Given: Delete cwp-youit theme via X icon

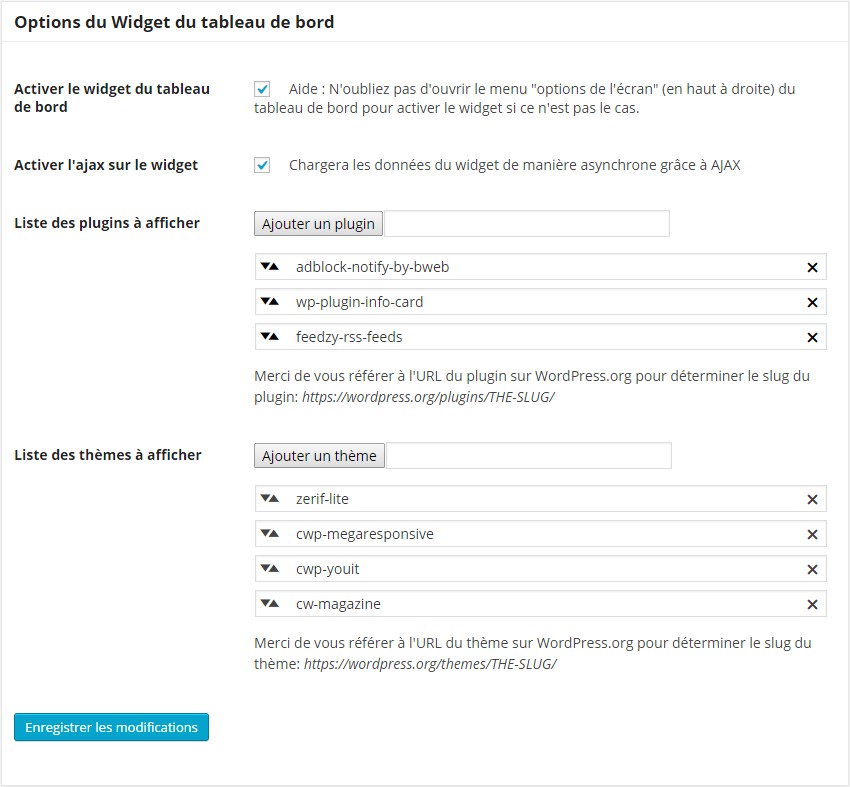Looking at the screenshot, I should [x=812, y=570].
